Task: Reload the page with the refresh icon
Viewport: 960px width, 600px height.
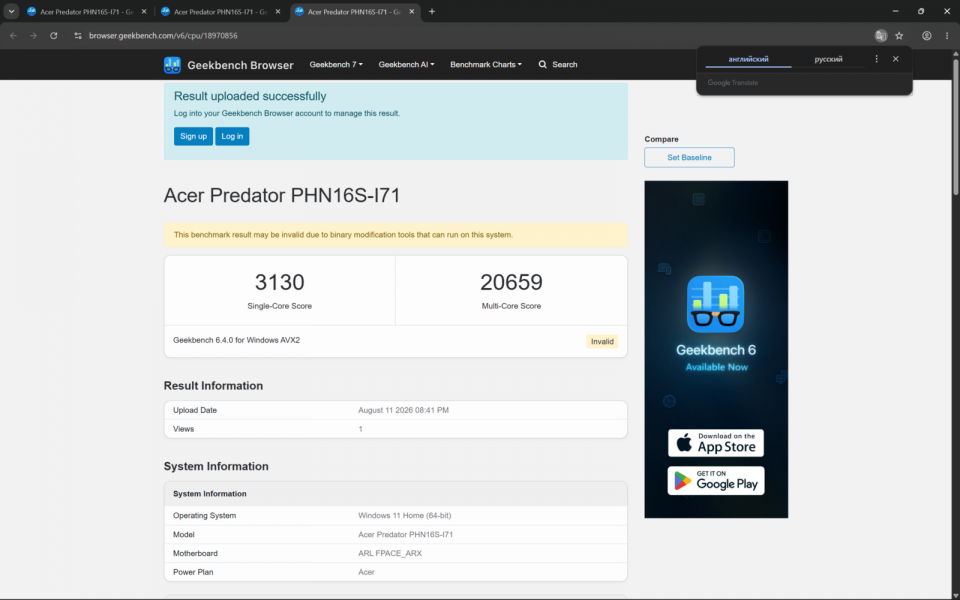Action: (x=54, y=36)
